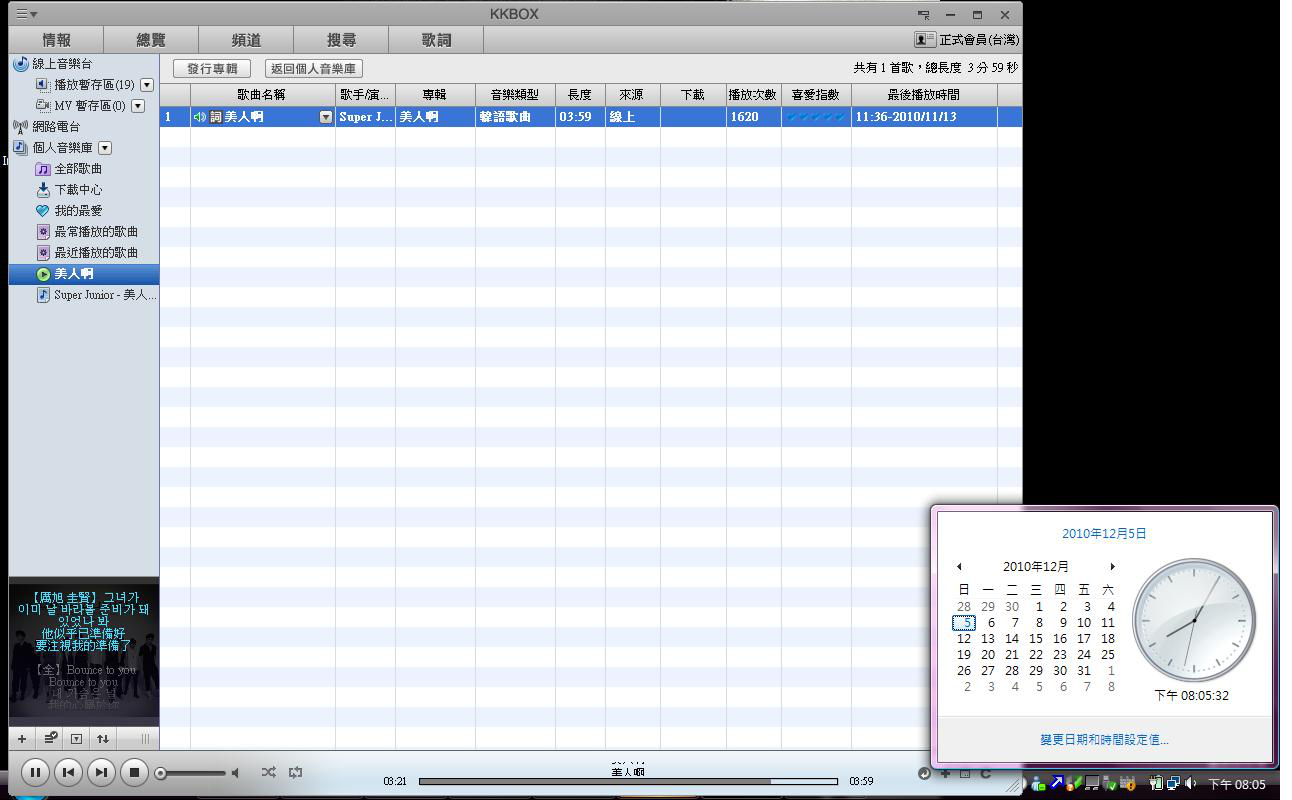Select day 25 in the calendar
Image resolution: width=1292 pixels, height=800 pixels.
click(1108, 655)
